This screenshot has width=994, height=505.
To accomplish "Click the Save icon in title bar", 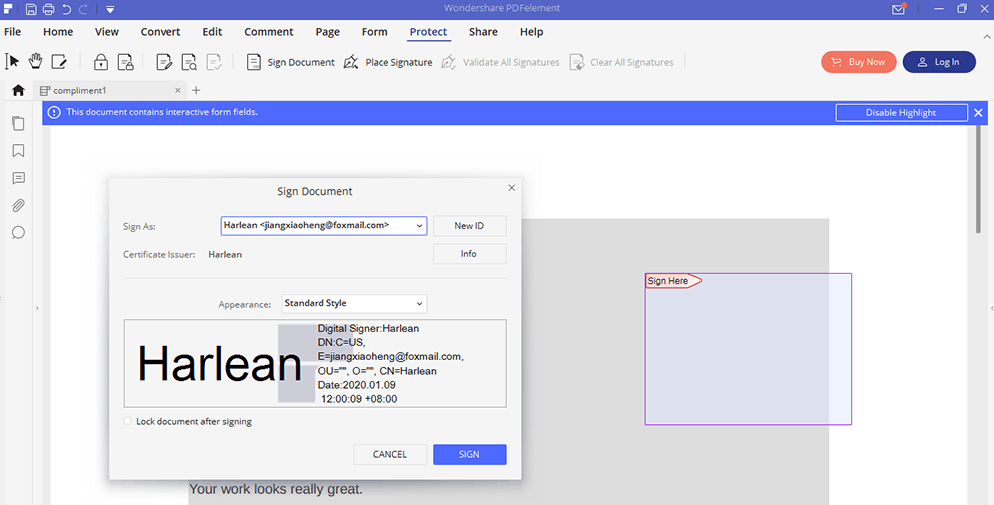I will (30, 9).
